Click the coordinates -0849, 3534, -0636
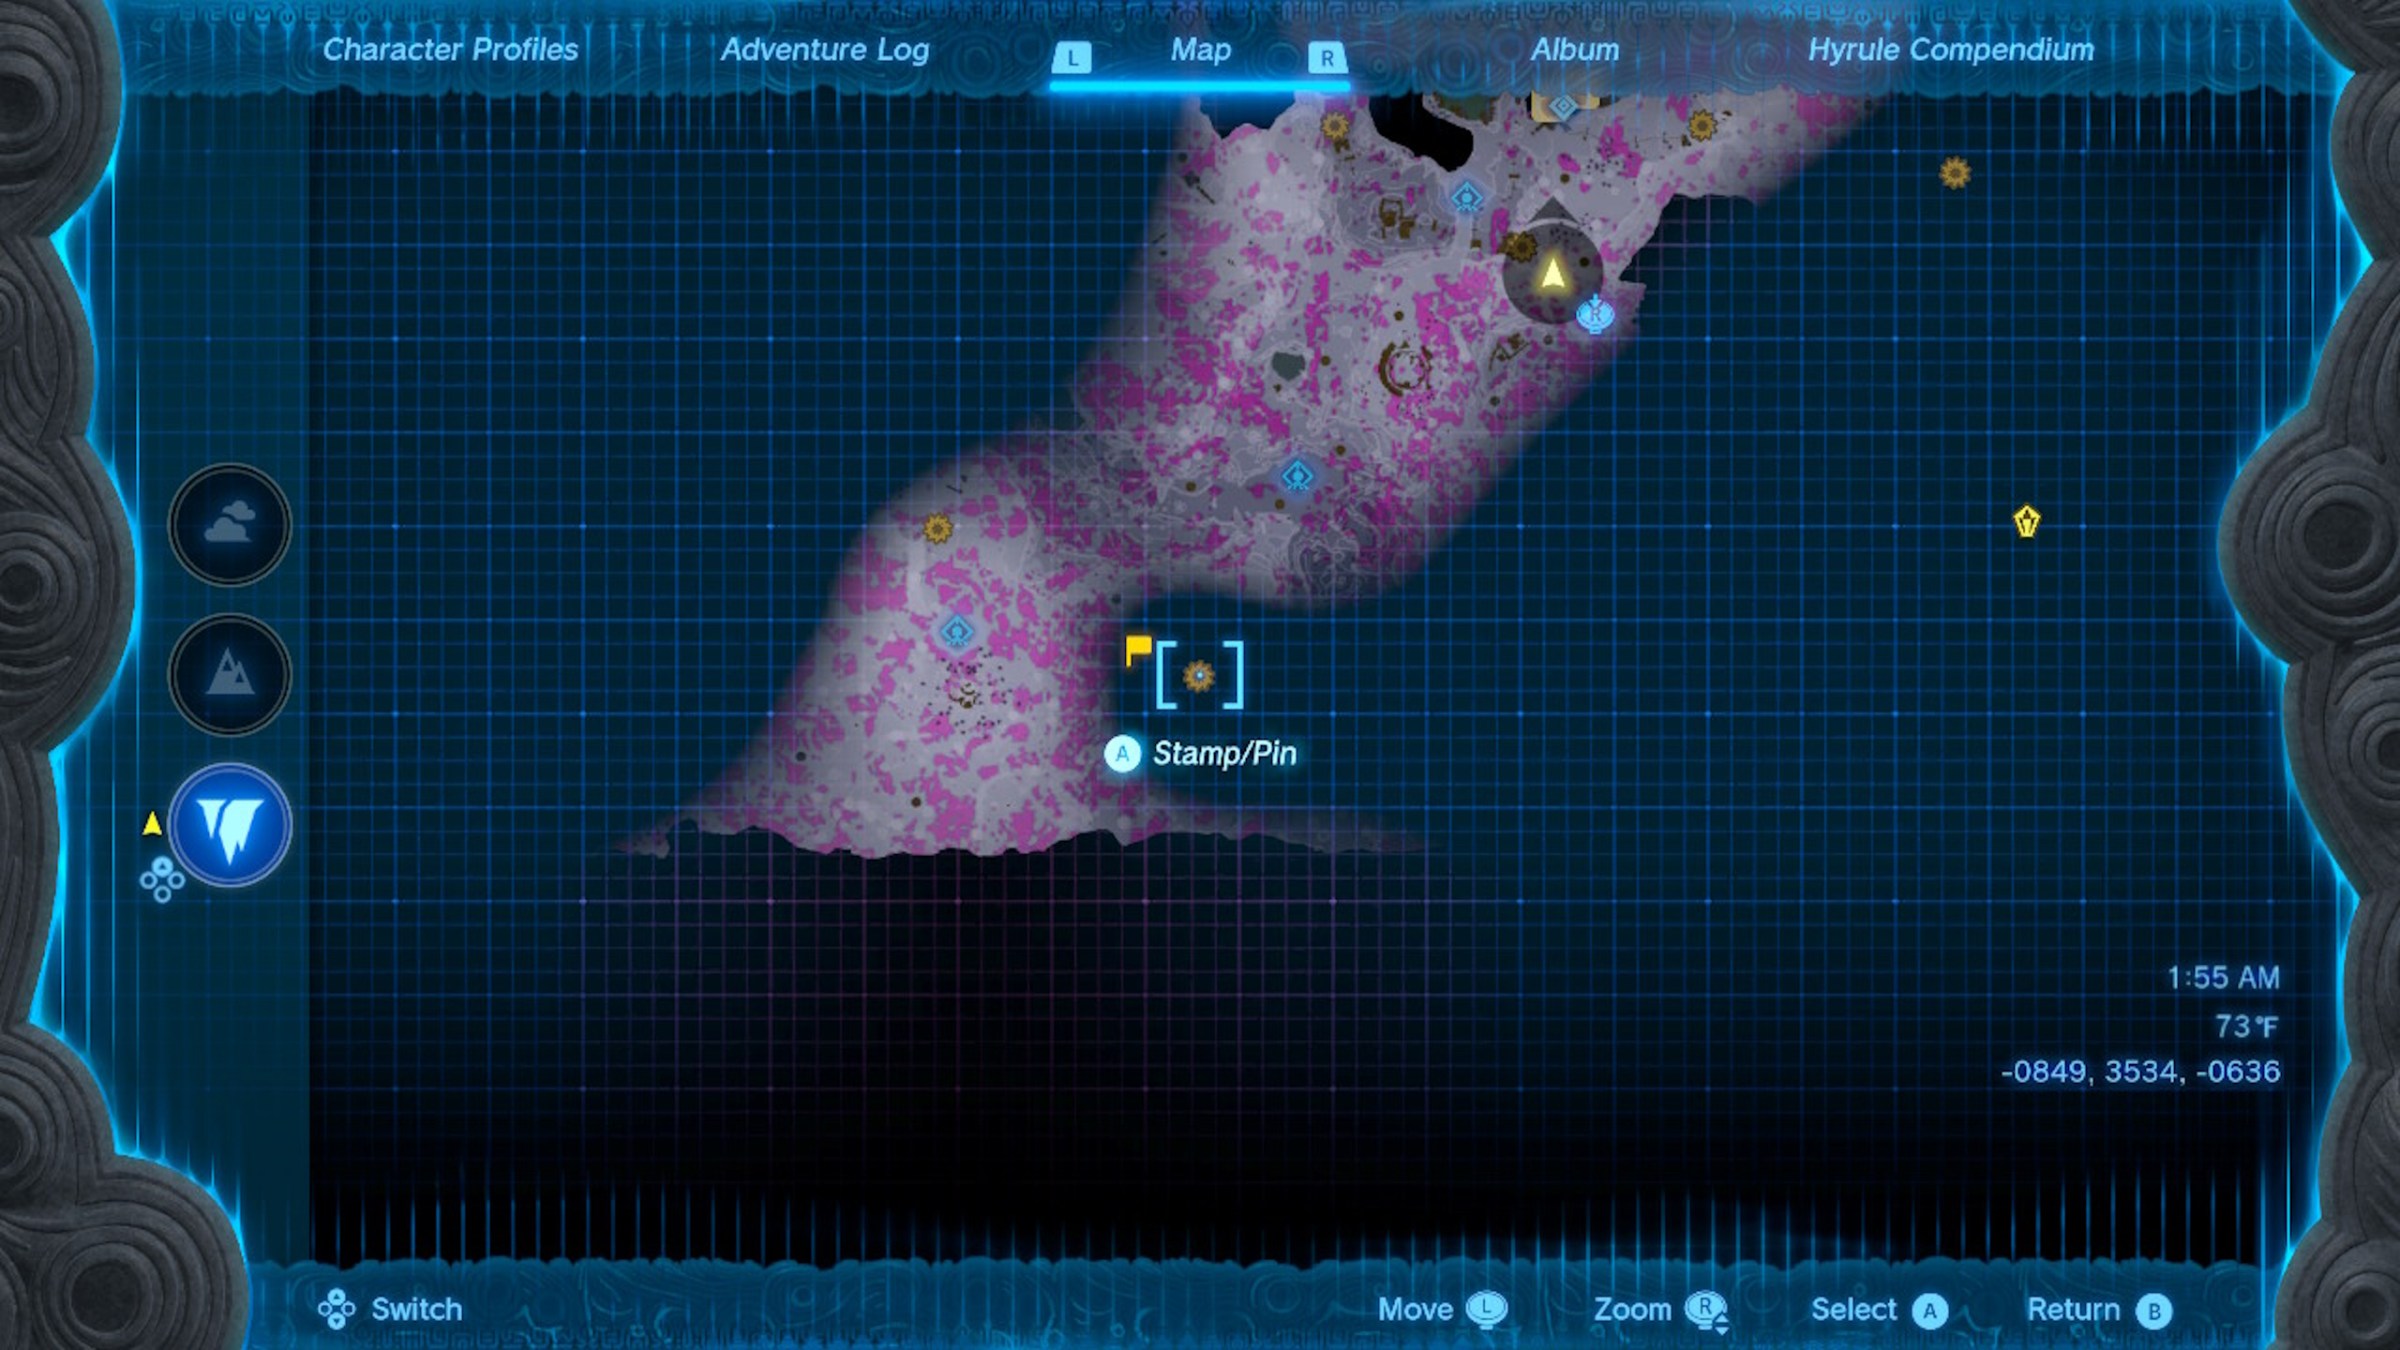Image resolution: width=2400 pixels, height=1350 pixels. (2140, 1071)
